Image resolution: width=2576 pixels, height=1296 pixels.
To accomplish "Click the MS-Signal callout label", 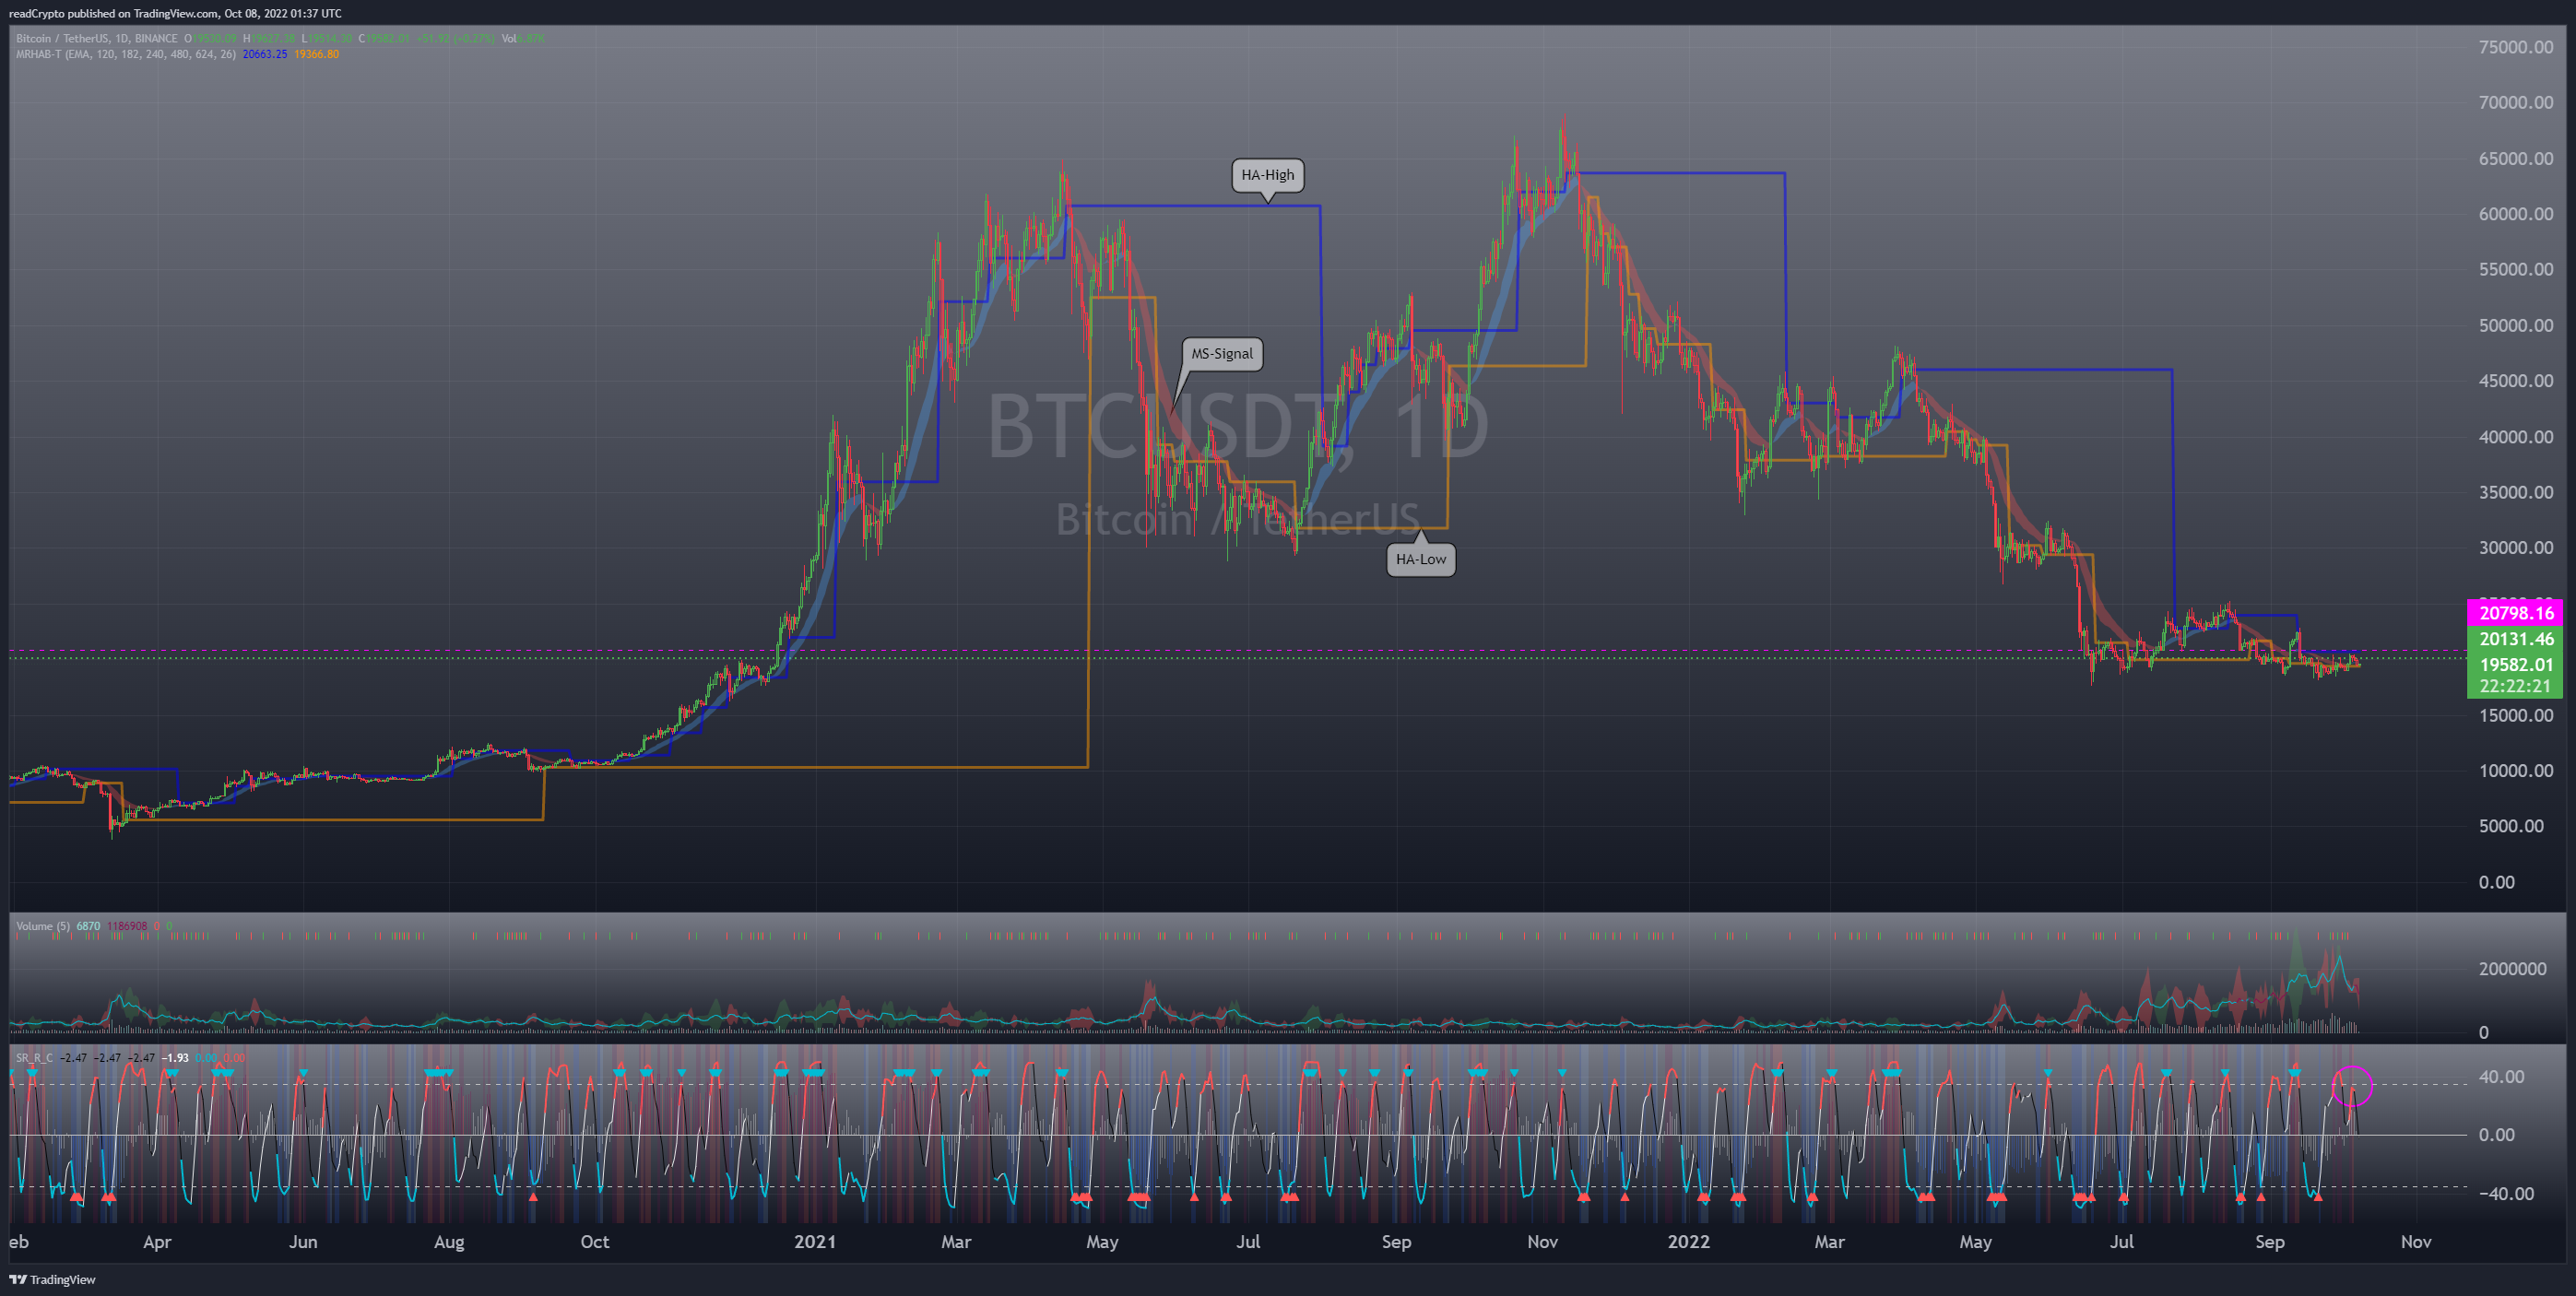I will click(1221, 354).
